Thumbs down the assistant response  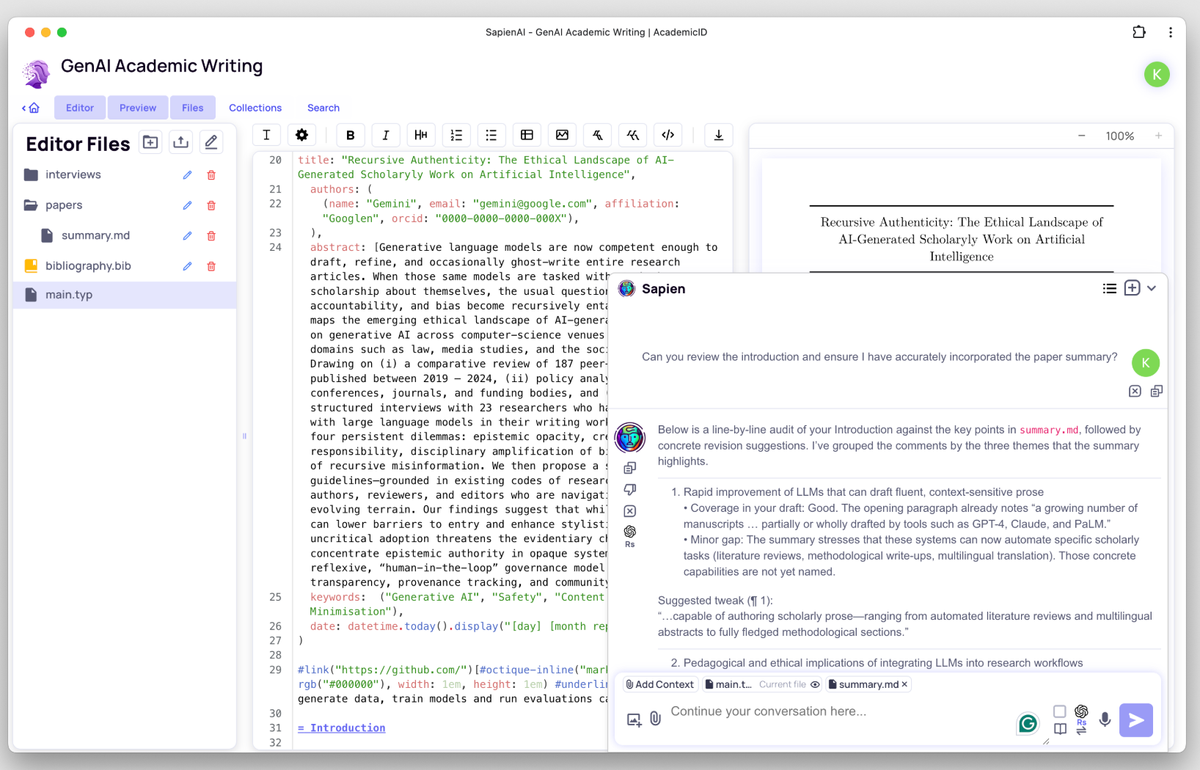pyautogui.click(x=630, y=490)
